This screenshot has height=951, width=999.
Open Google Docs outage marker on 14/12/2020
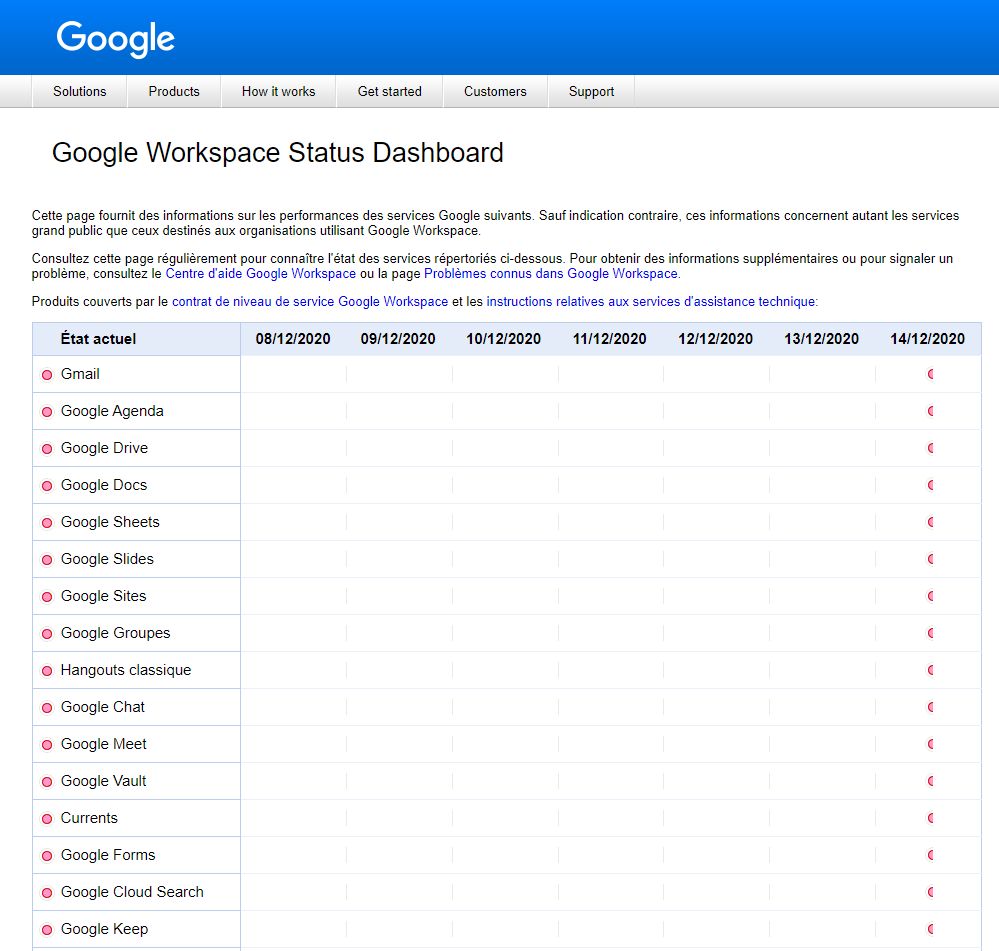coord(930,485)
